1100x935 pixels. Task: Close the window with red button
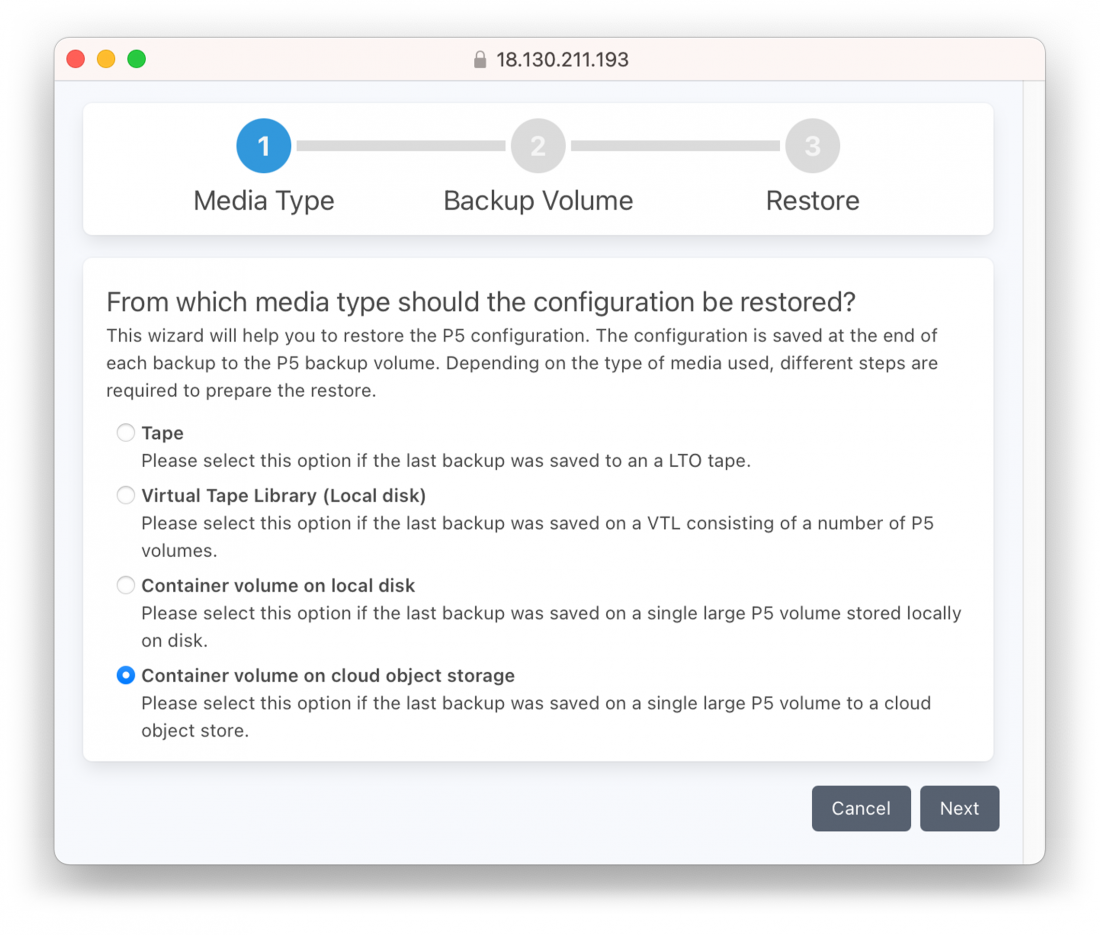(76, 59)
